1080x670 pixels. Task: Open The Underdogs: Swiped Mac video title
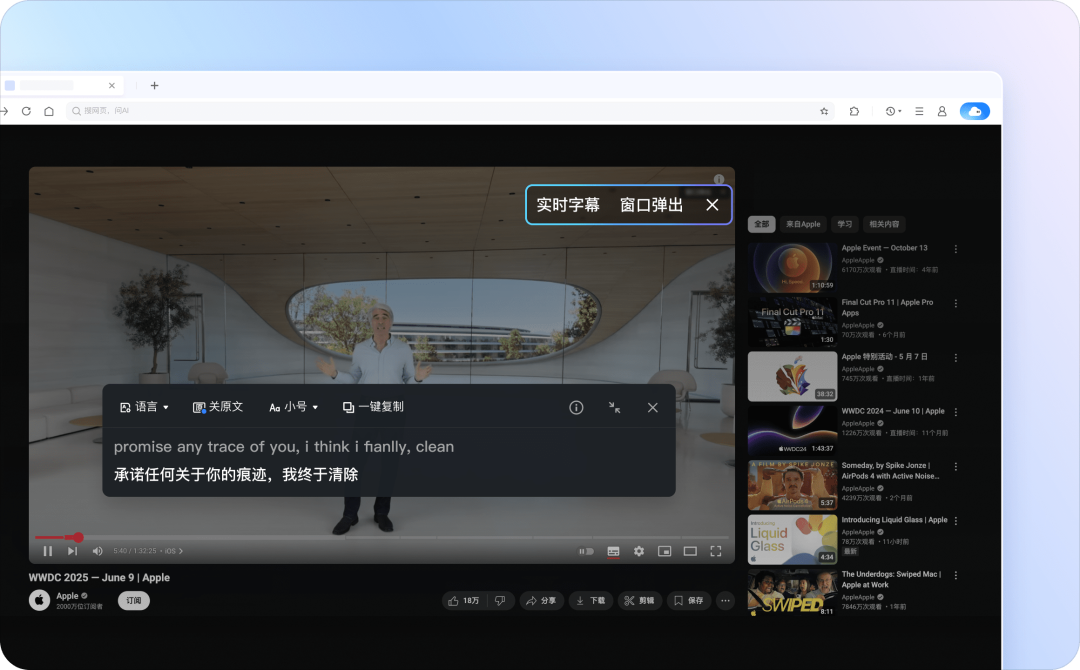point(891,579)
